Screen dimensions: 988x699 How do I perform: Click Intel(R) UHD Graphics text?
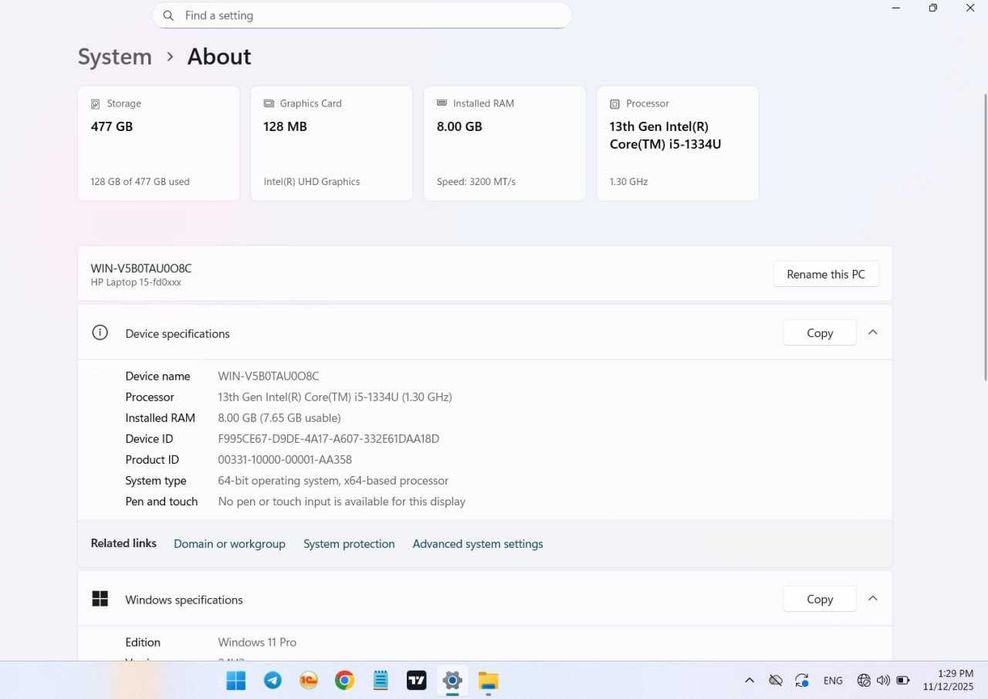pos(311,182)
